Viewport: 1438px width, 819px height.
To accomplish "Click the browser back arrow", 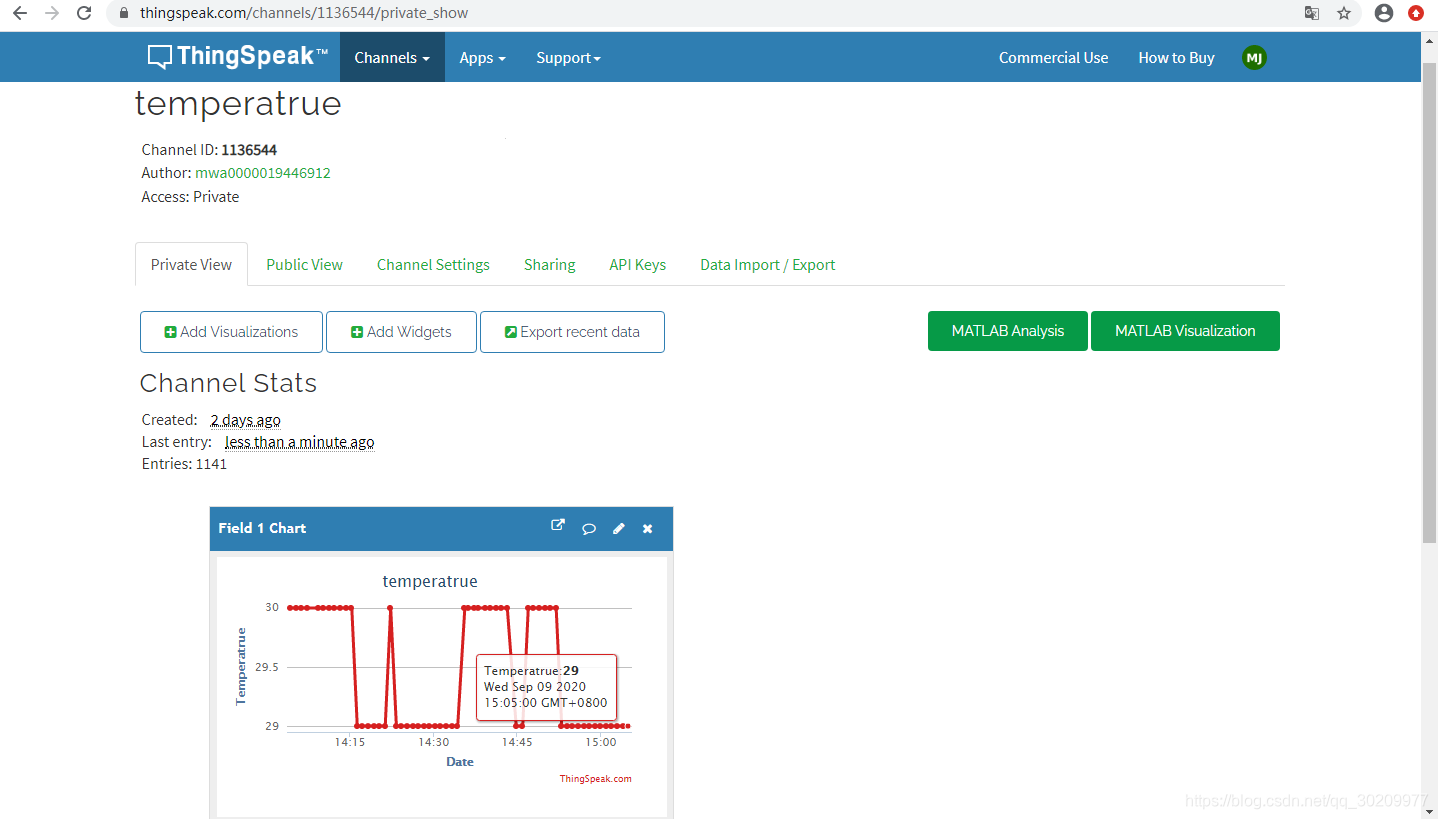I will click(19, 13).
